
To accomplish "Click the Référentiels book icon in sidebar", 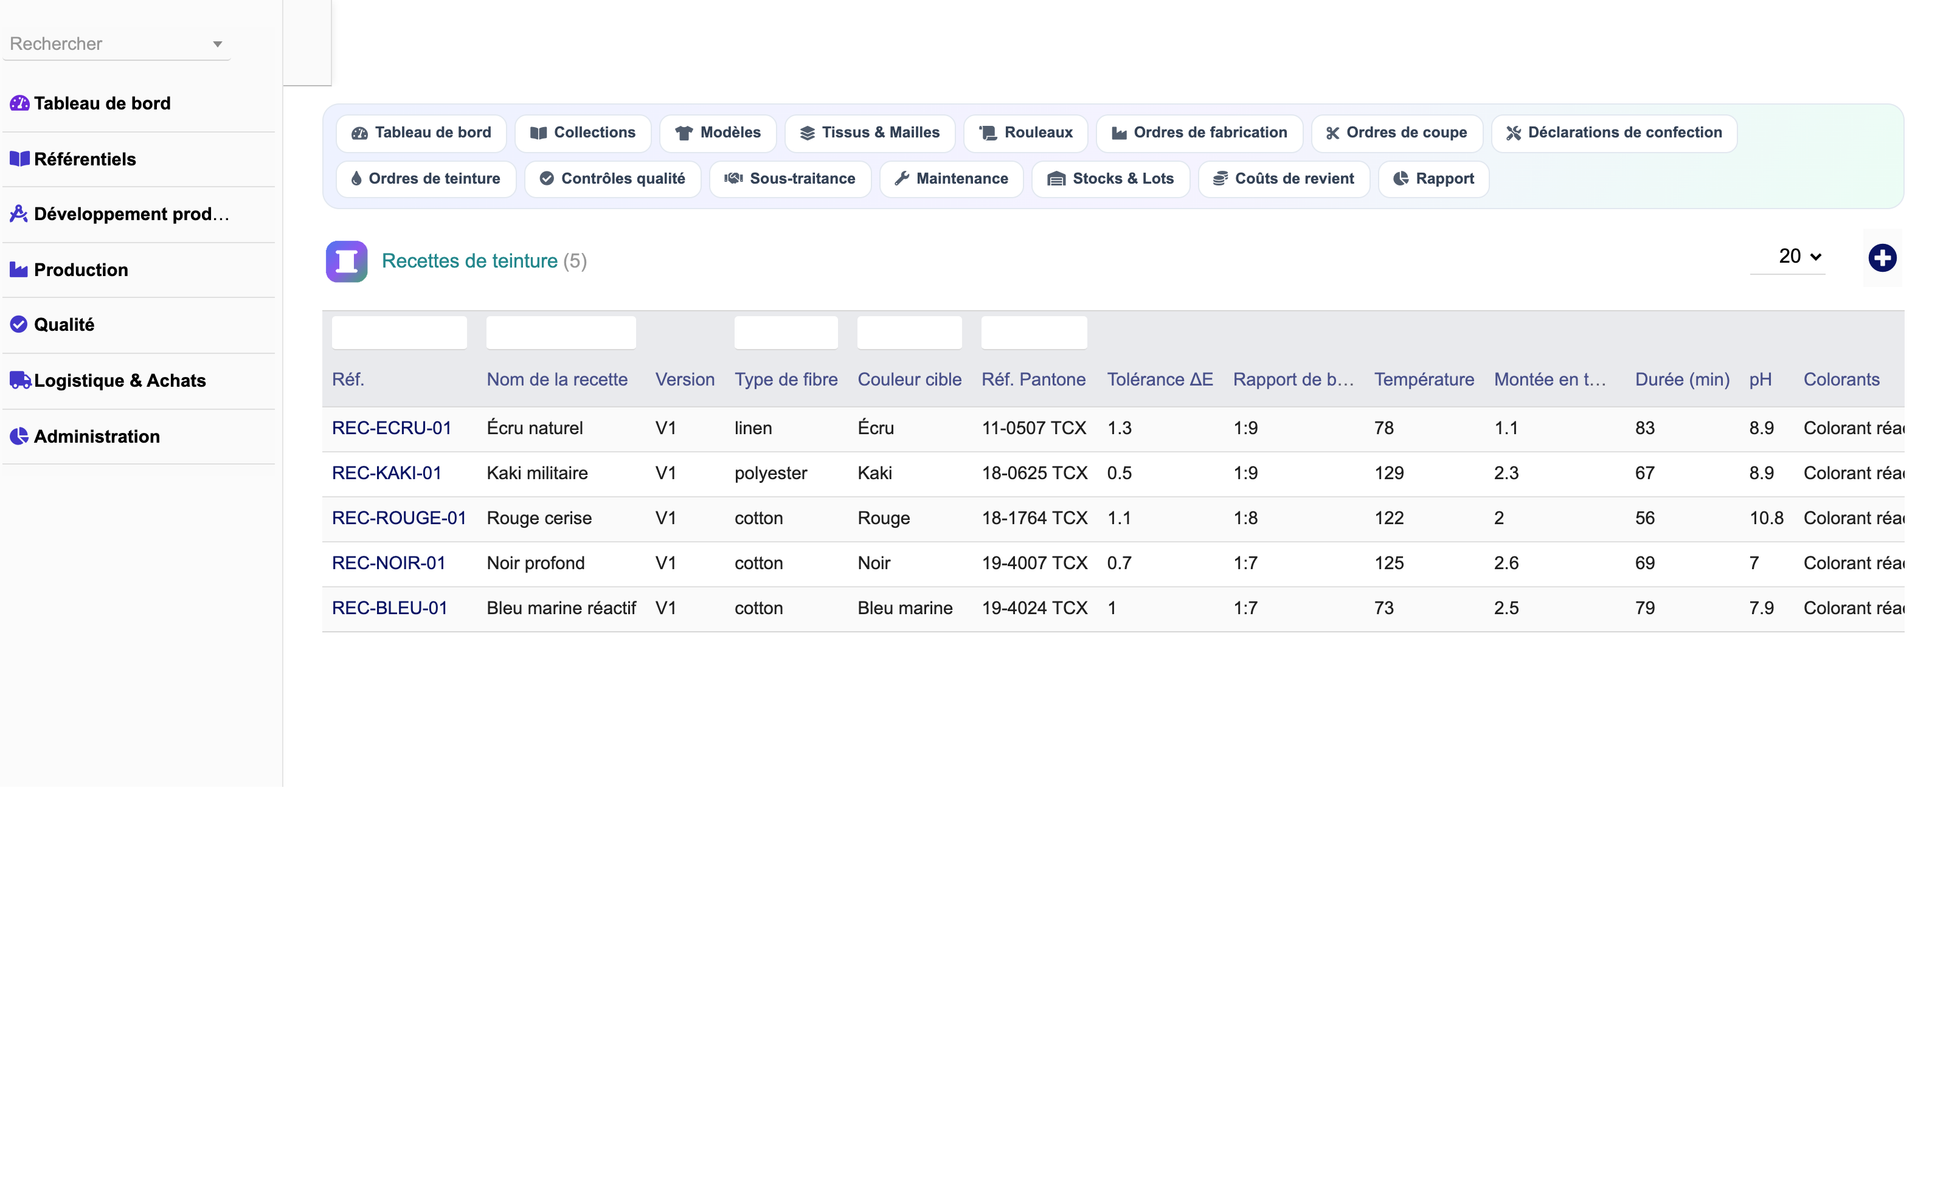I will 19,159.
